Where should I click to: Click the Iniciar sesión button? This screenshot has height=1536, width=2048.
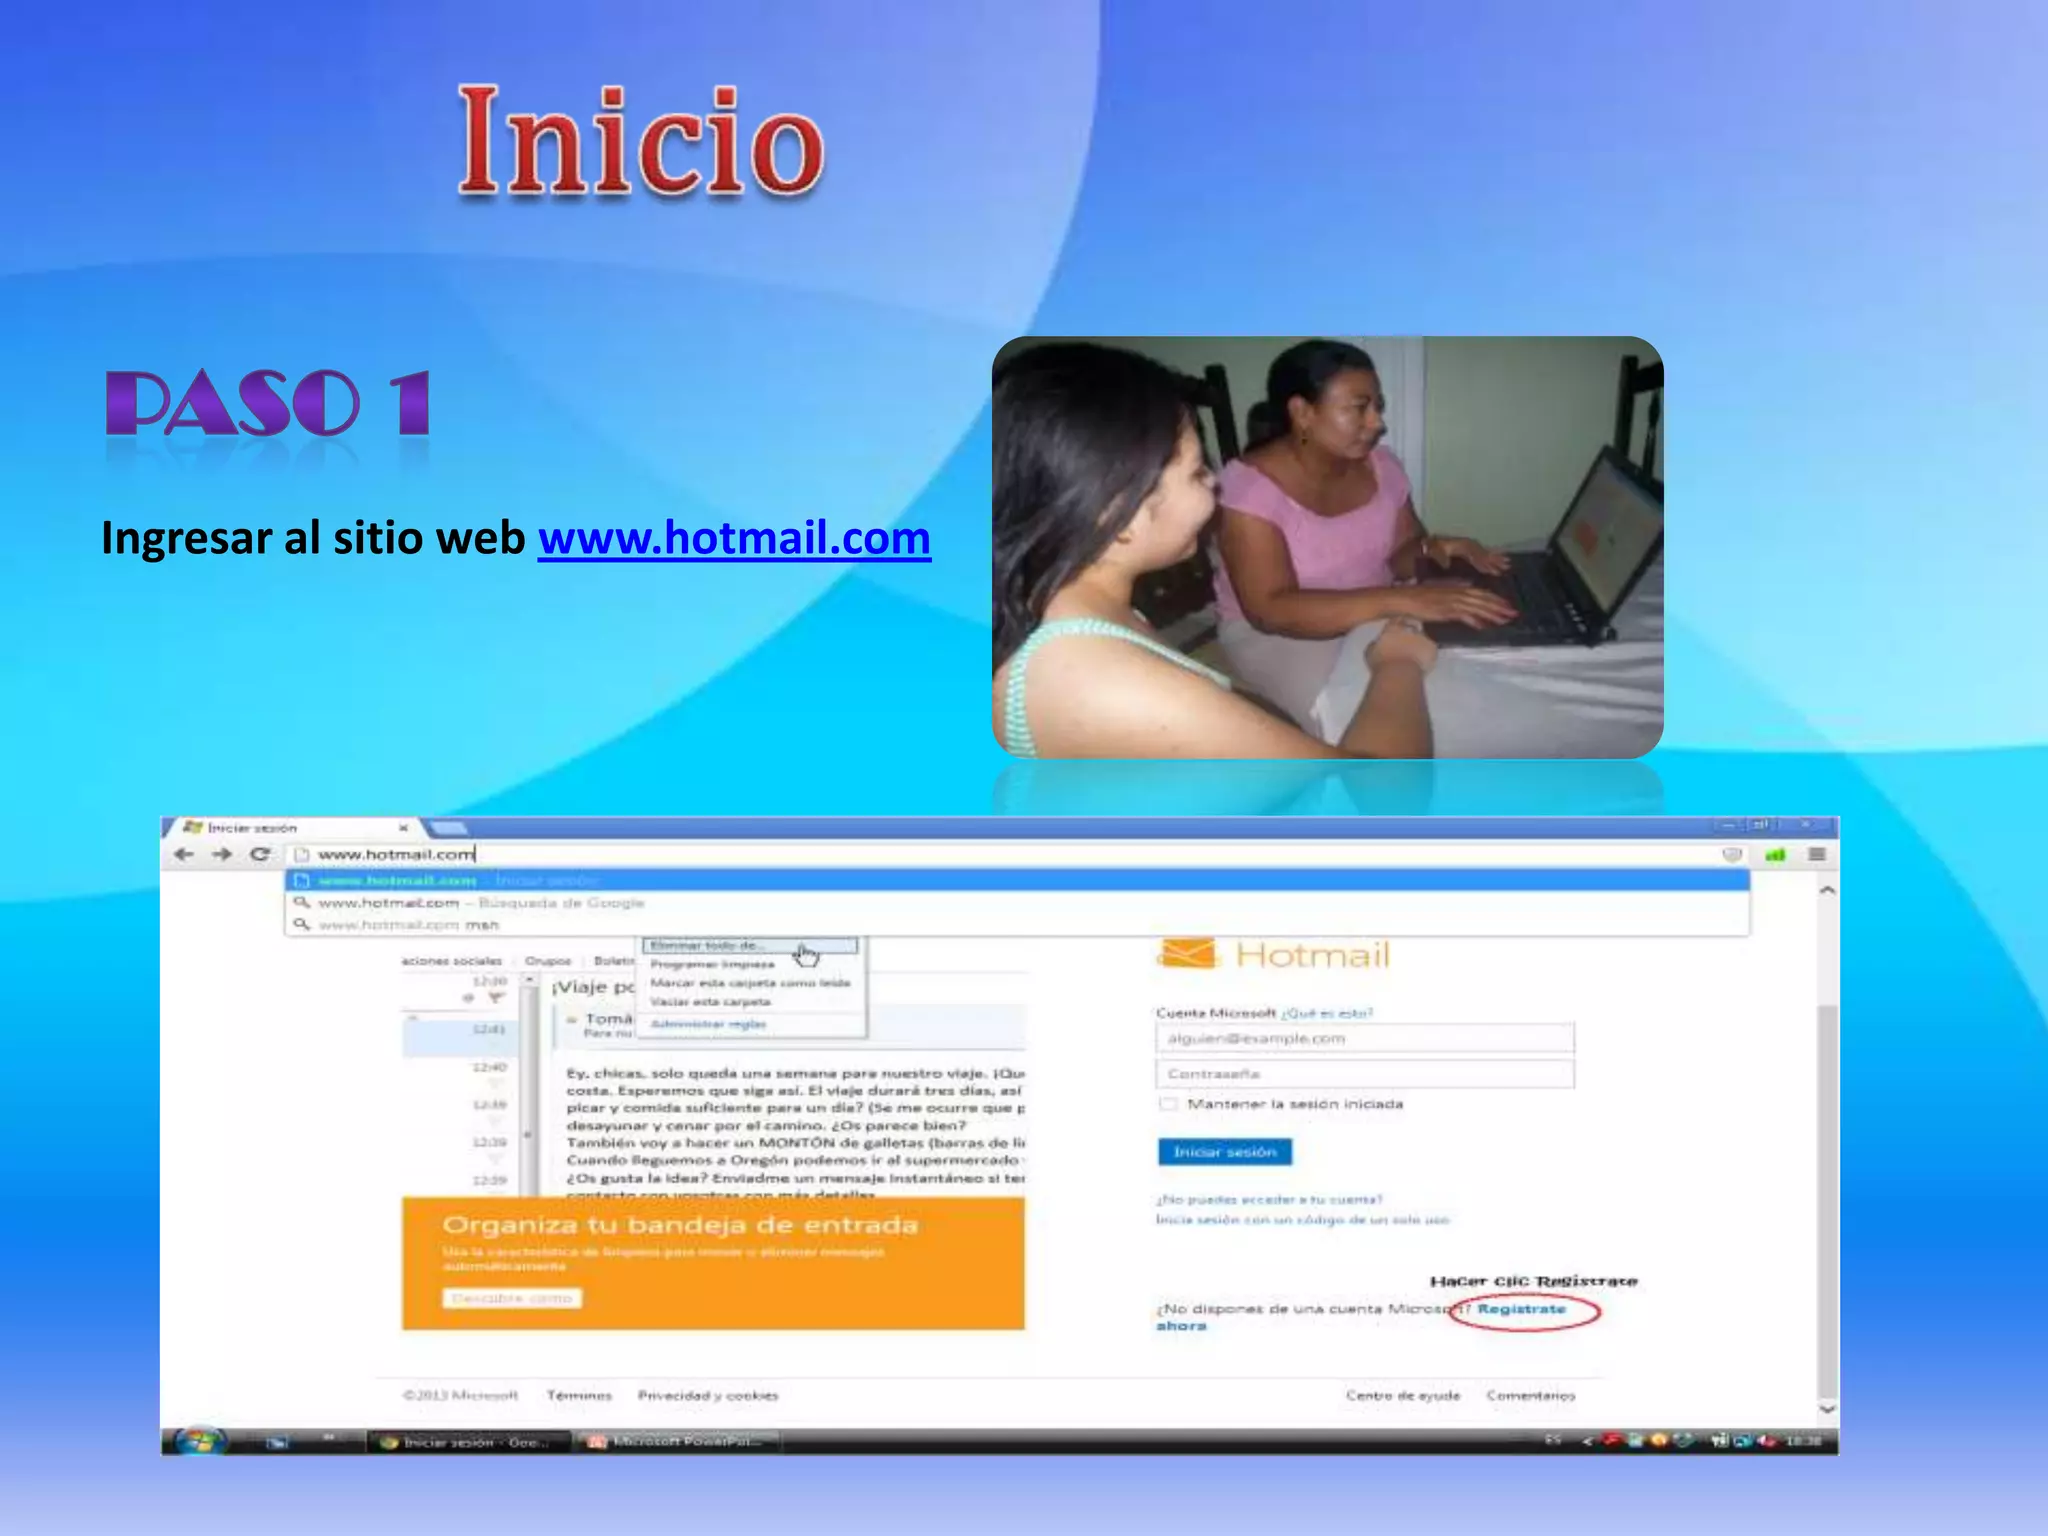click(x=1224, y=1152)
